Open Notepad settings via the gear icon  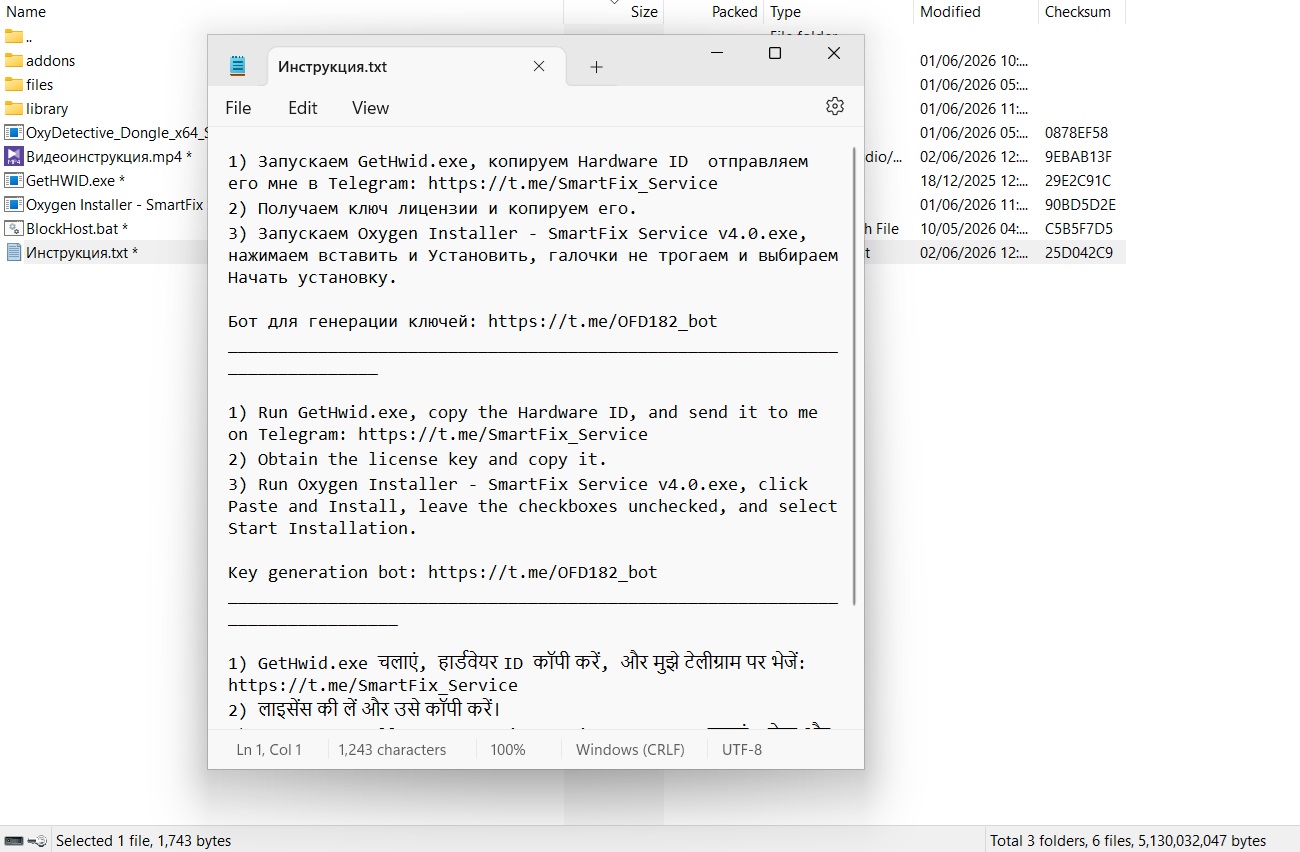(835, 107)
